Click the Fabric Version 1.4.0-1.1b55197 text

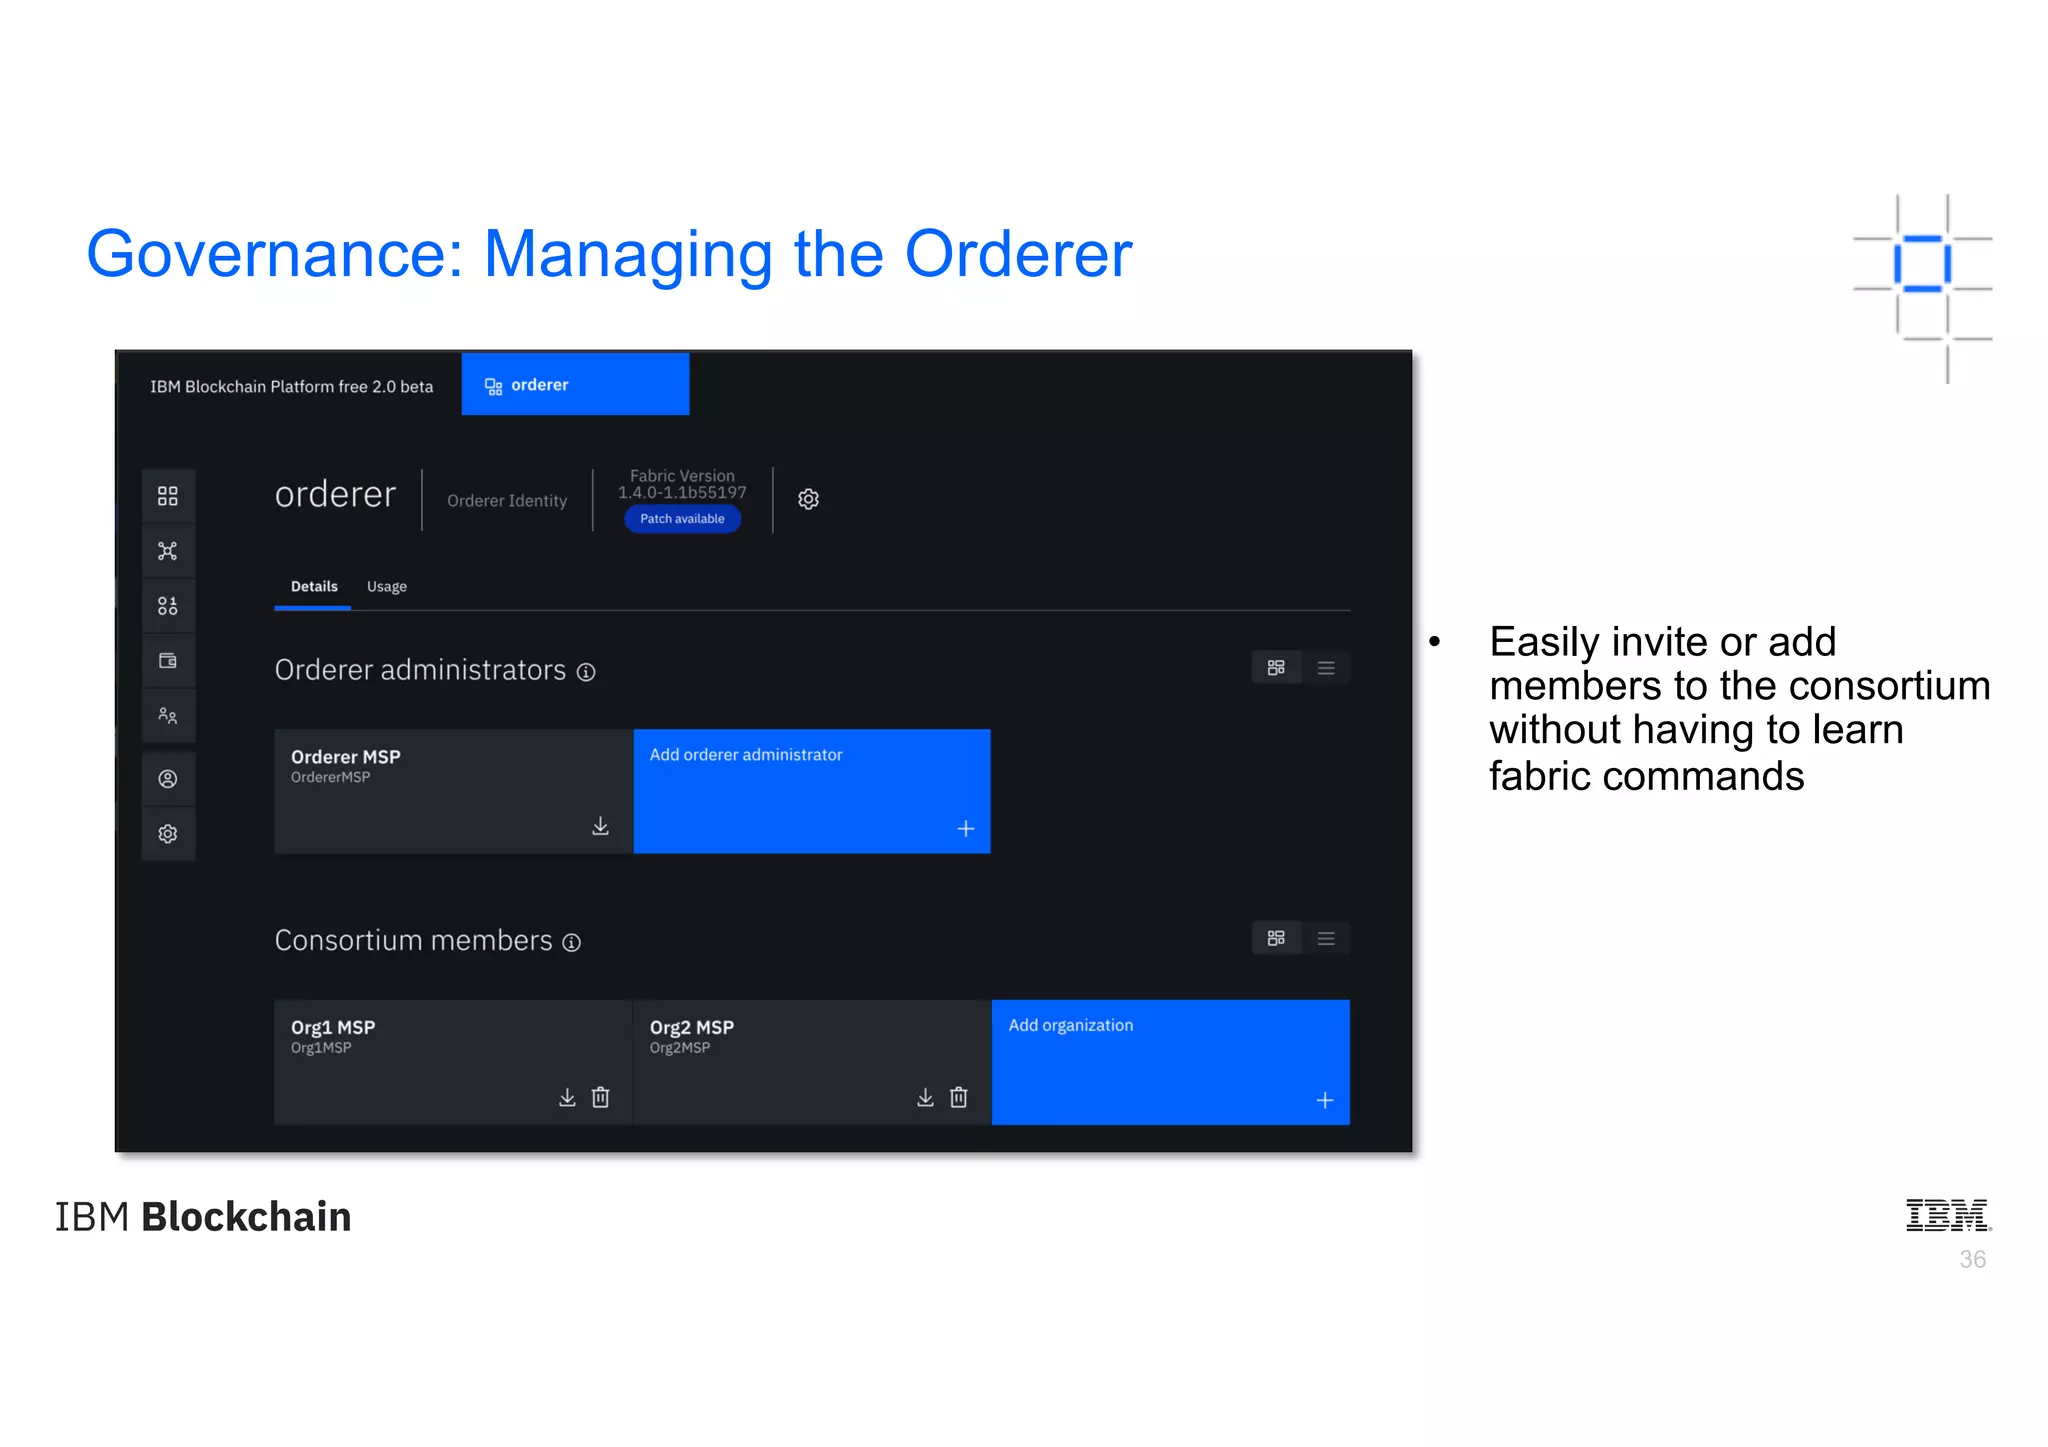[x=682, y=485]
